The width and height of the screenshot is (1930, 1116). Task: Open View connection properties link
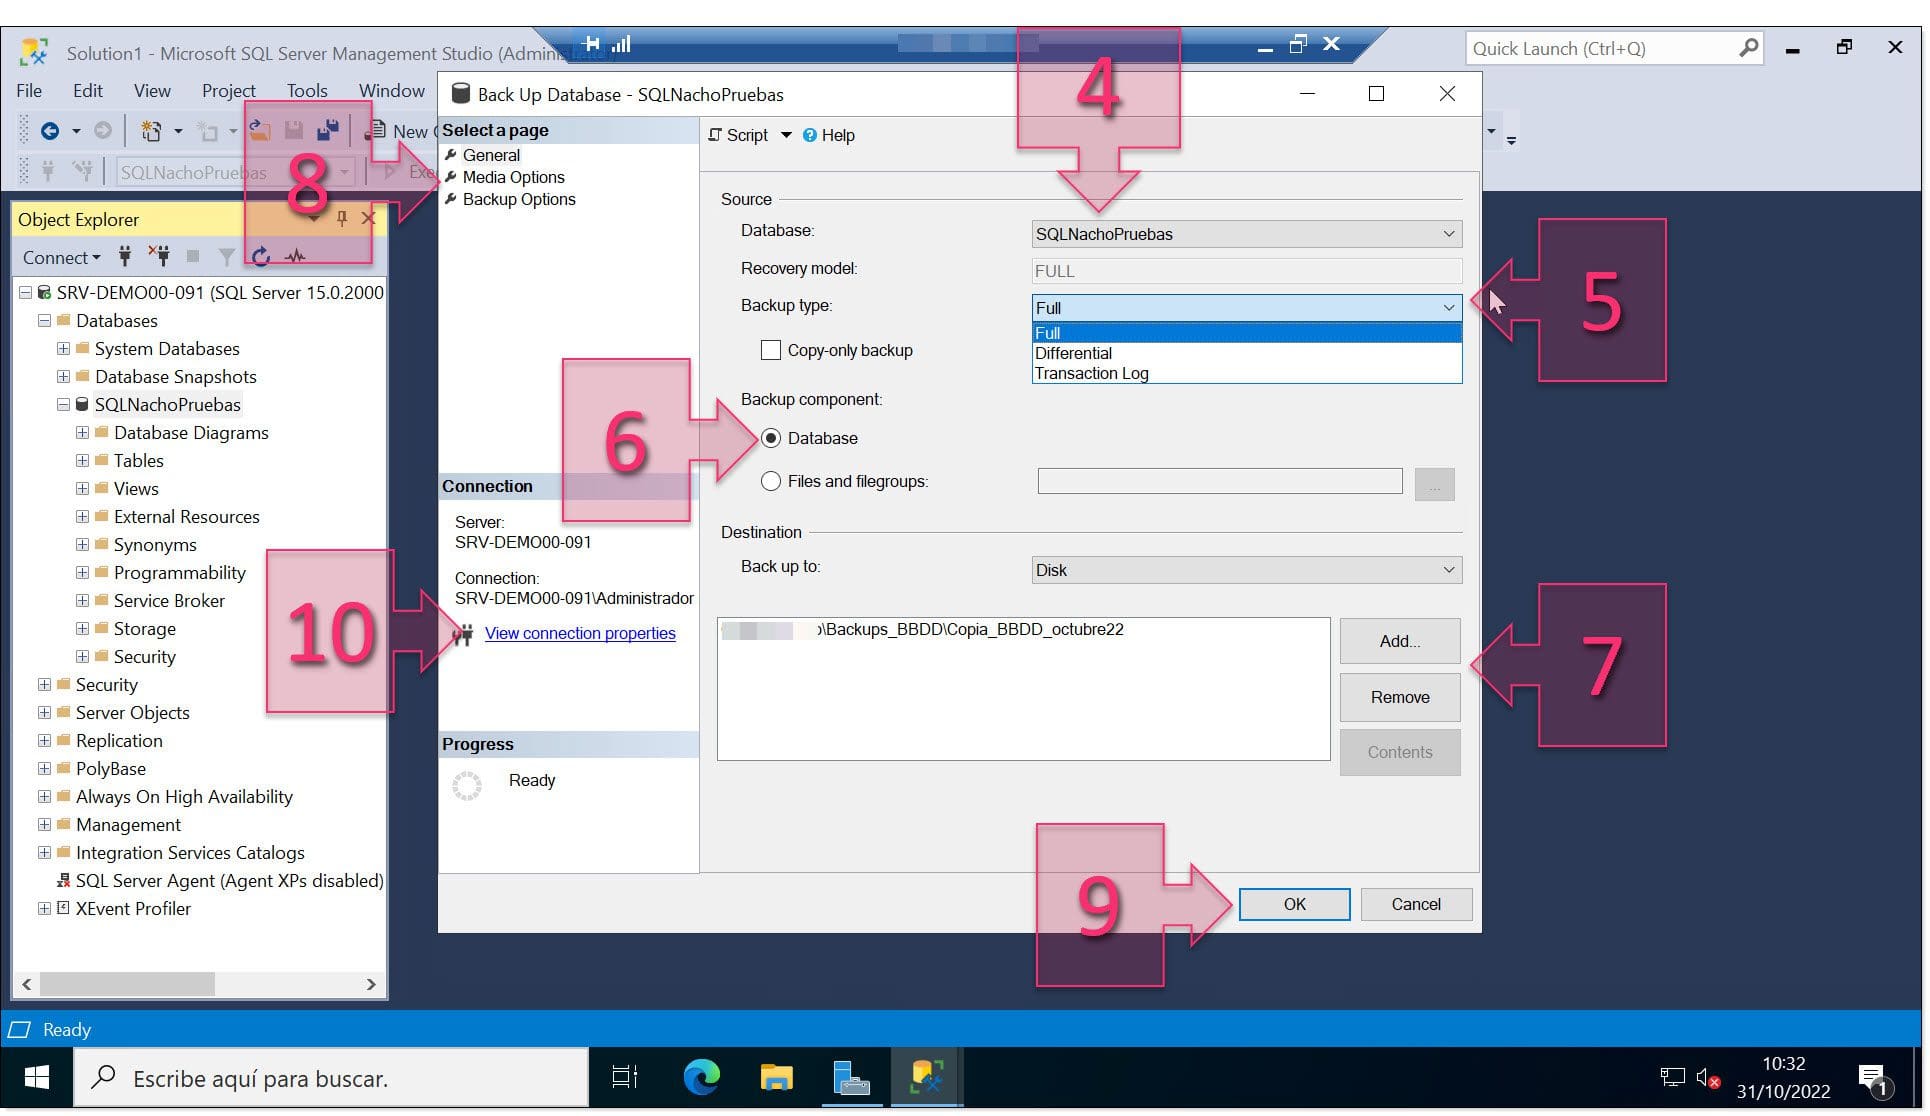[580, 633]
